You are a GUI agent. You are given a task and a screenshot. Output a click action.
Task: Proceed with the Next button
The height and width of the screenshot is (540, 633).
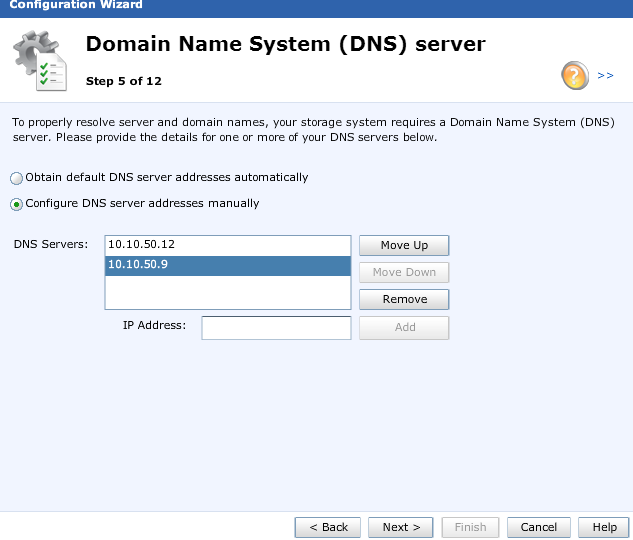(x=401, y=527)
